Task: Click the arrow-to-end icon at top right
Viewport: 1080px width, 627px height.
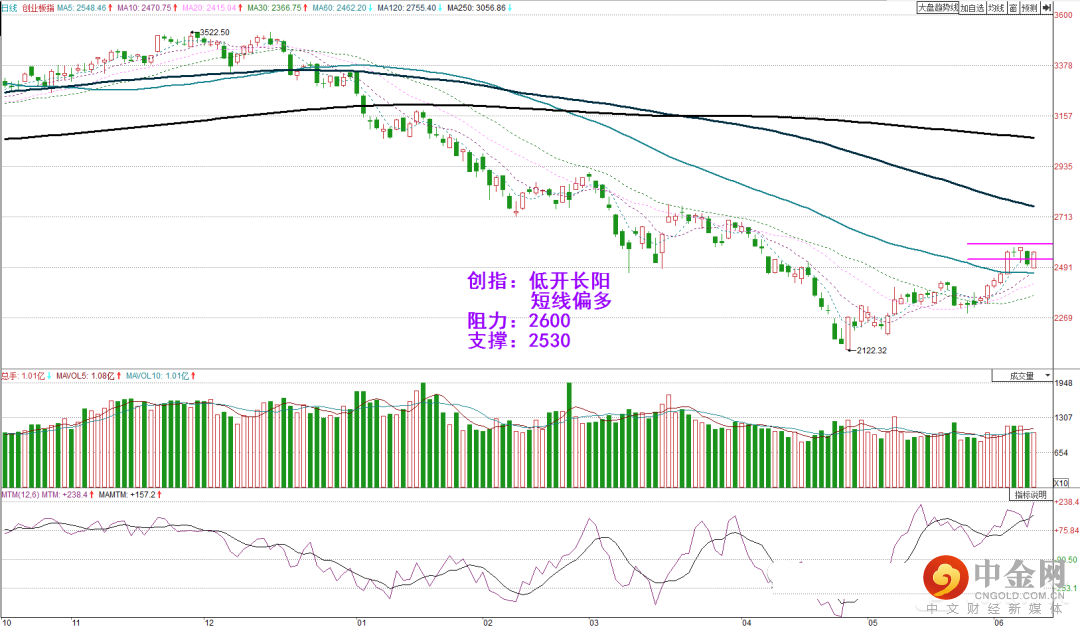Action: (x=1046, y=8)
